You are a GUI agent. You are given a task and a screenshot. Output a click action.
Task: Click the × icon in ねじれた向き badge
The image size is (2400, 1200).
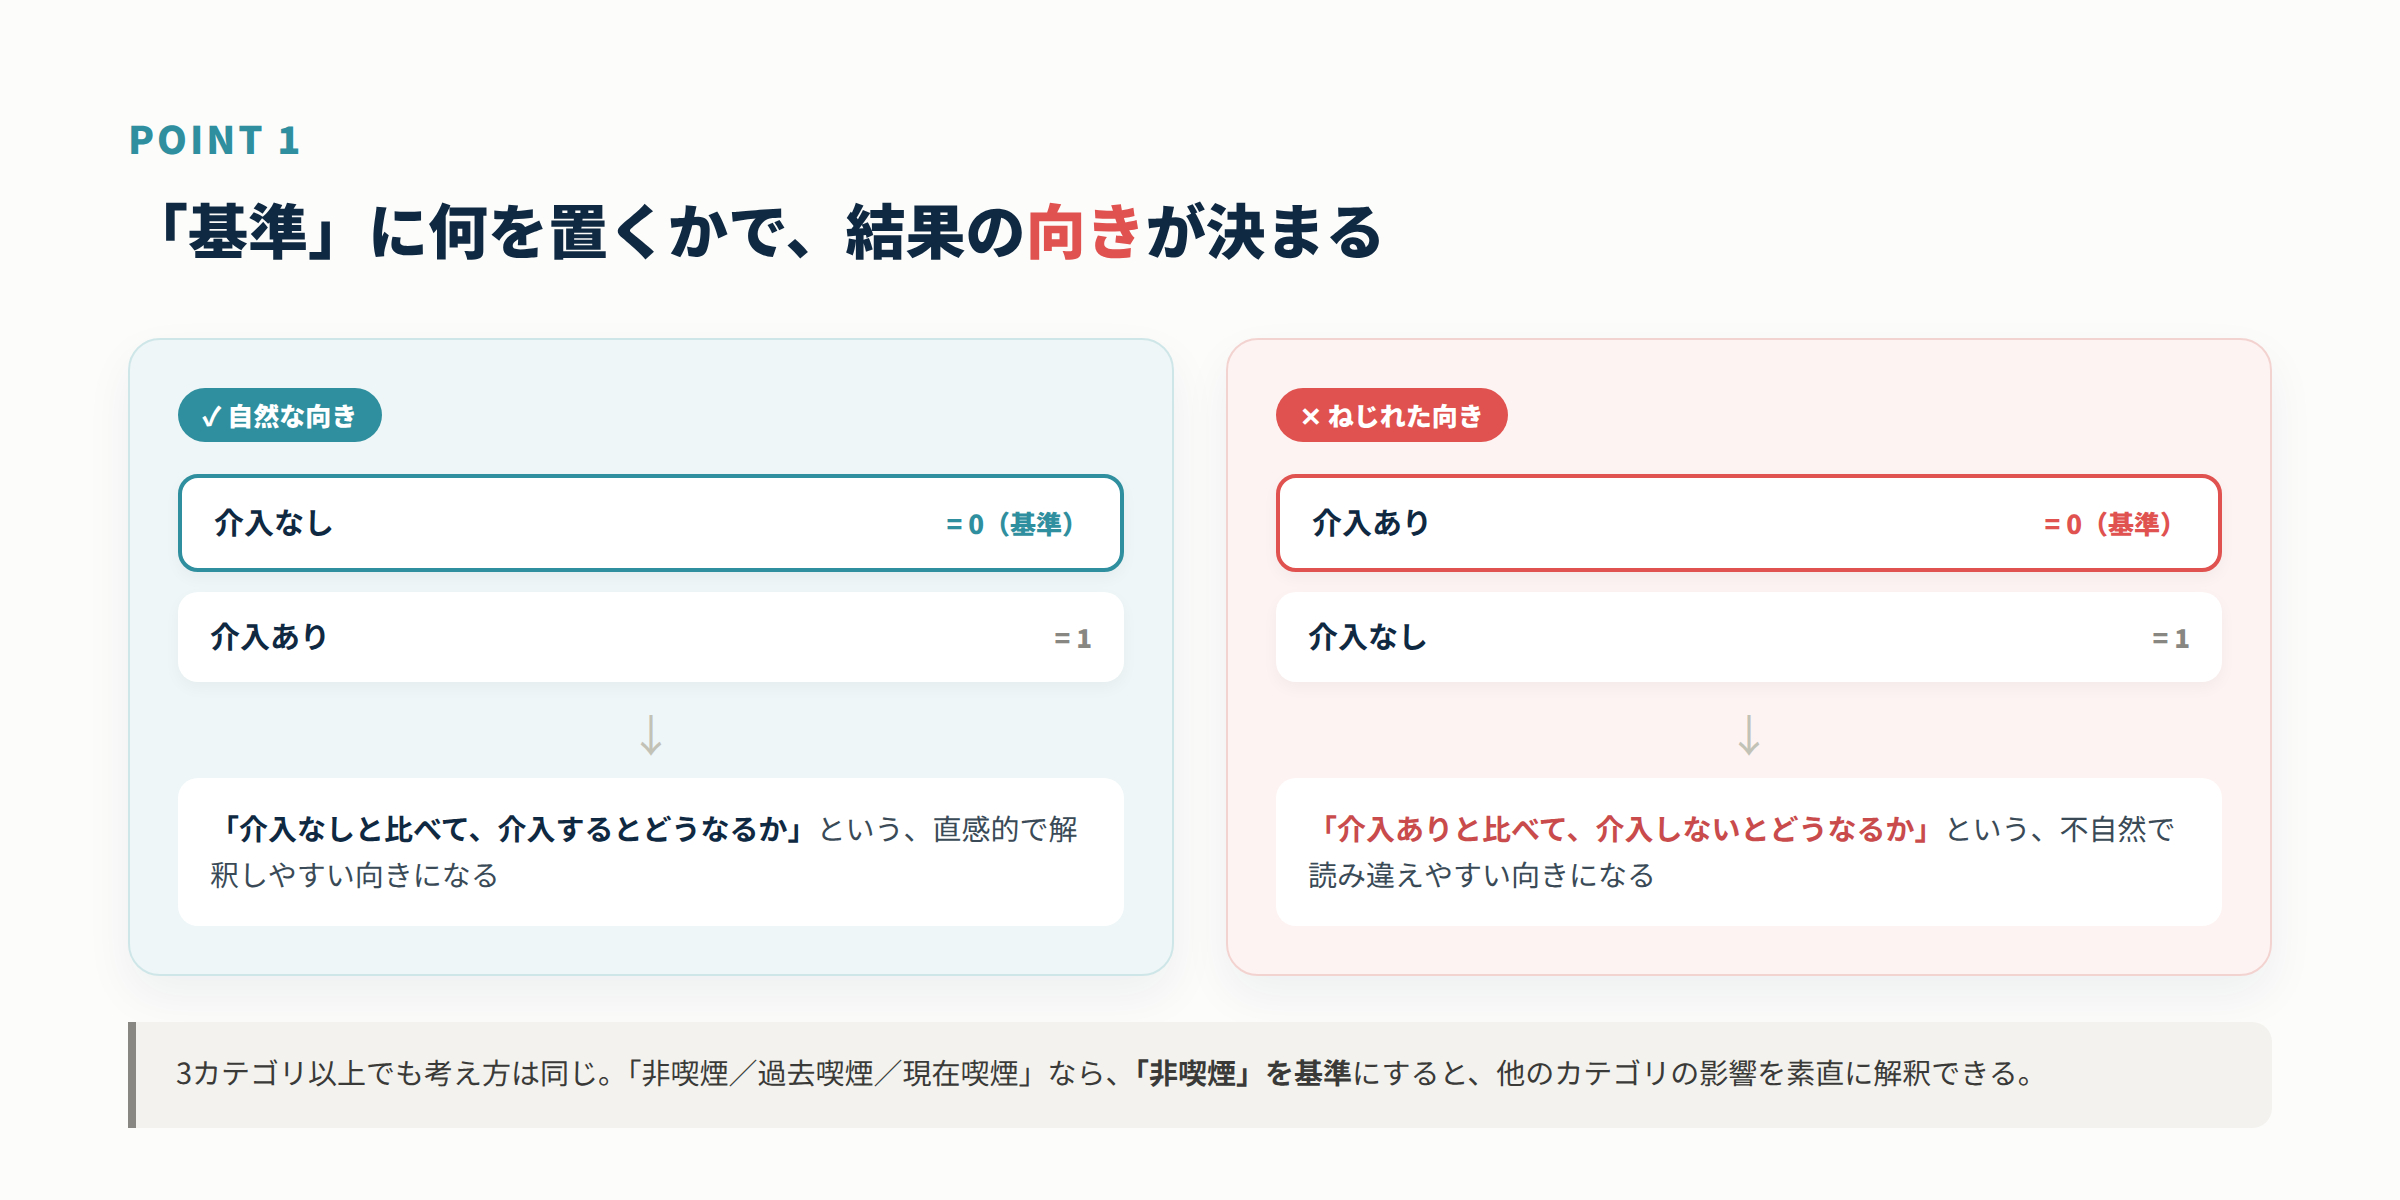[x=1310, y=416]
